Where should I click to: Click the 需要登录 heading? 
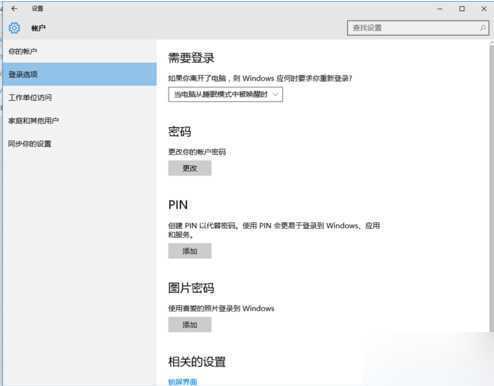pyautogui.click(x=191, y=58)
